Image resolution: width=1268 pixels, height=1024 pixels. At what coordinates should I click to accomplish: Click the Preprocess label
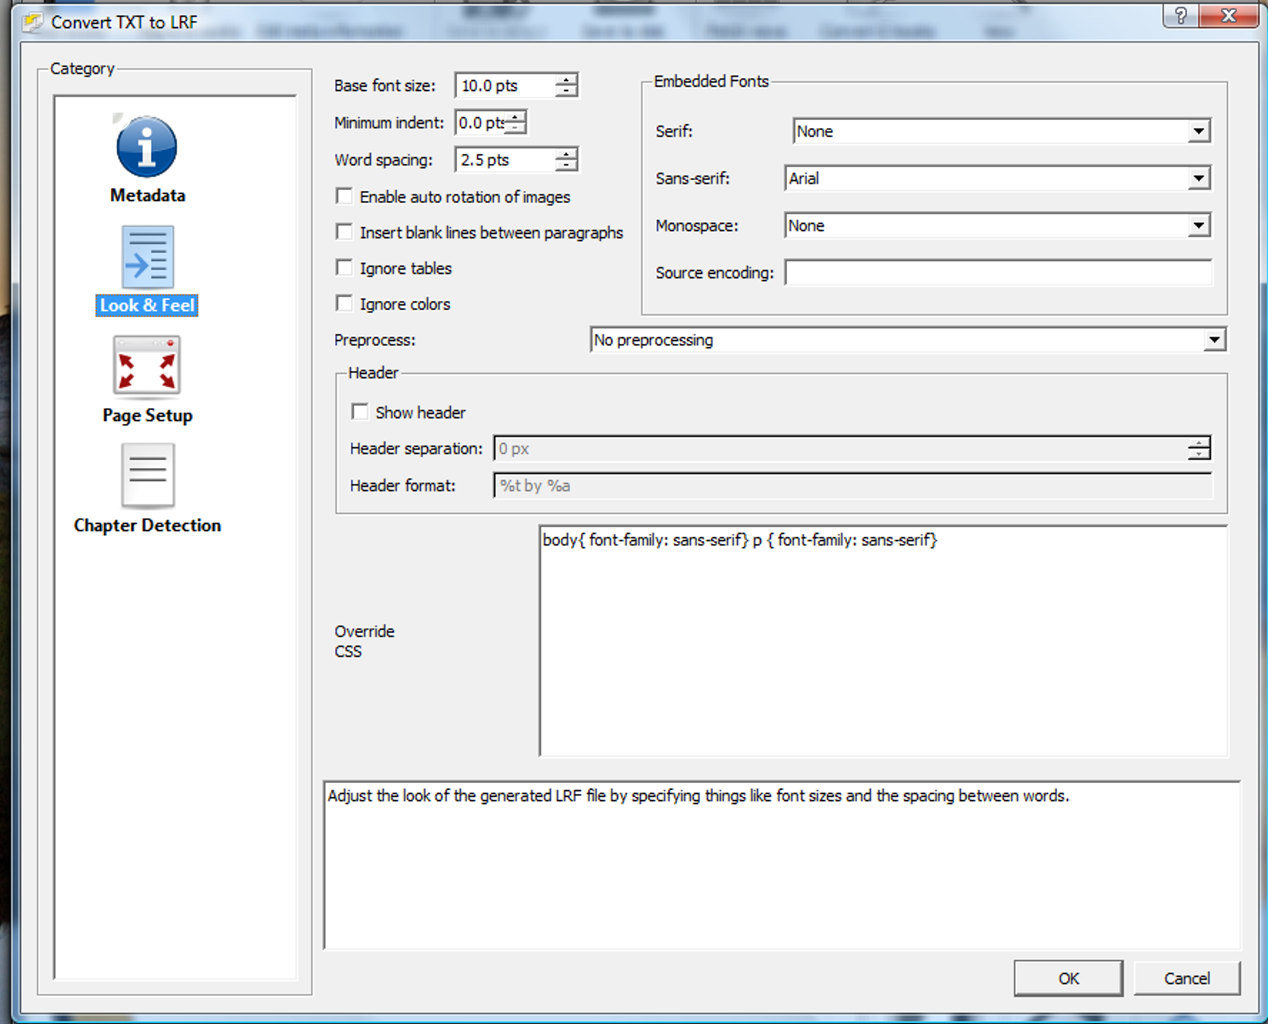(375, 340)
